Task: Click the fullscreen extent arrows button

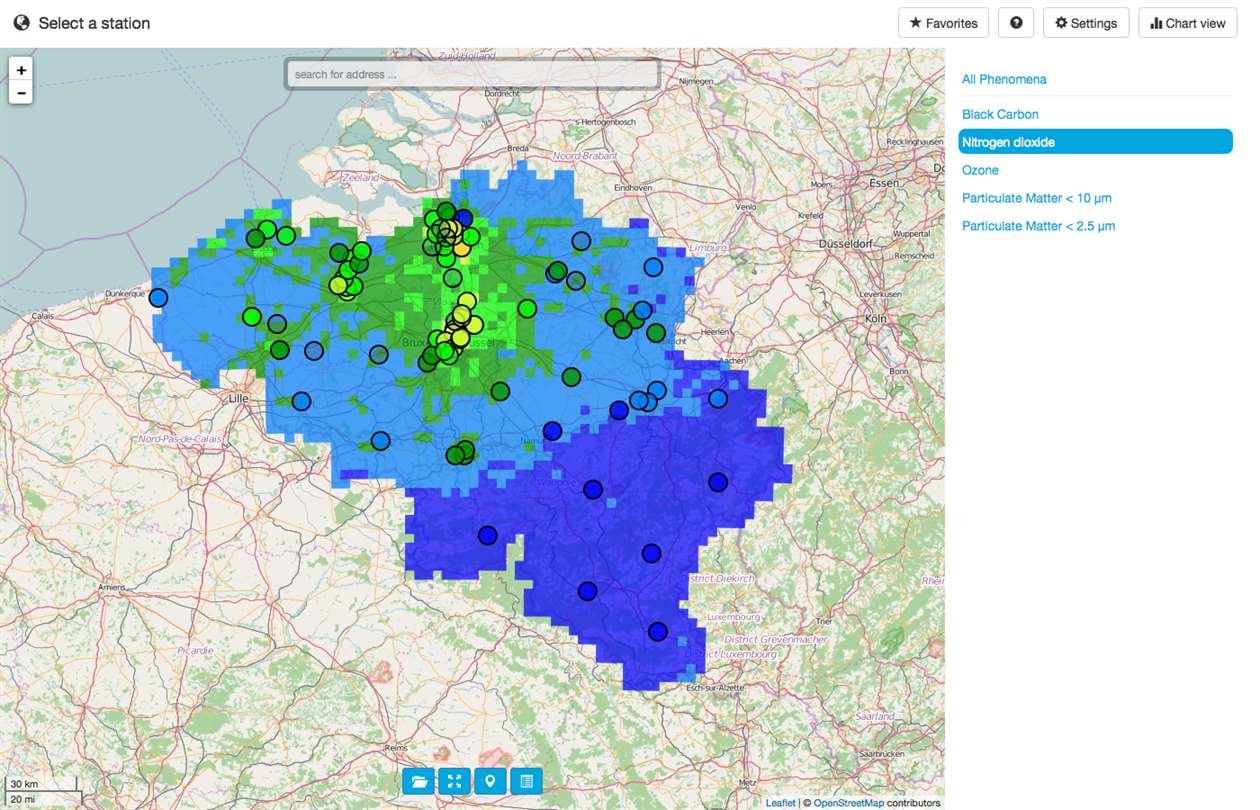Action: coord(454,781)
